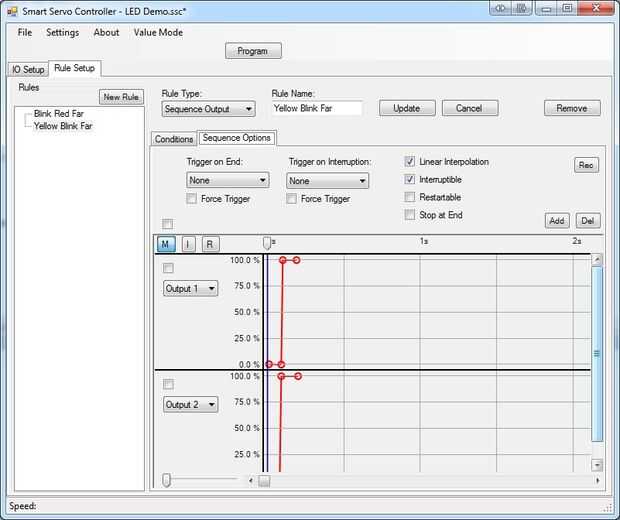Click the Add button
Viewport: 620px width, 520px height.
point(557,221)
